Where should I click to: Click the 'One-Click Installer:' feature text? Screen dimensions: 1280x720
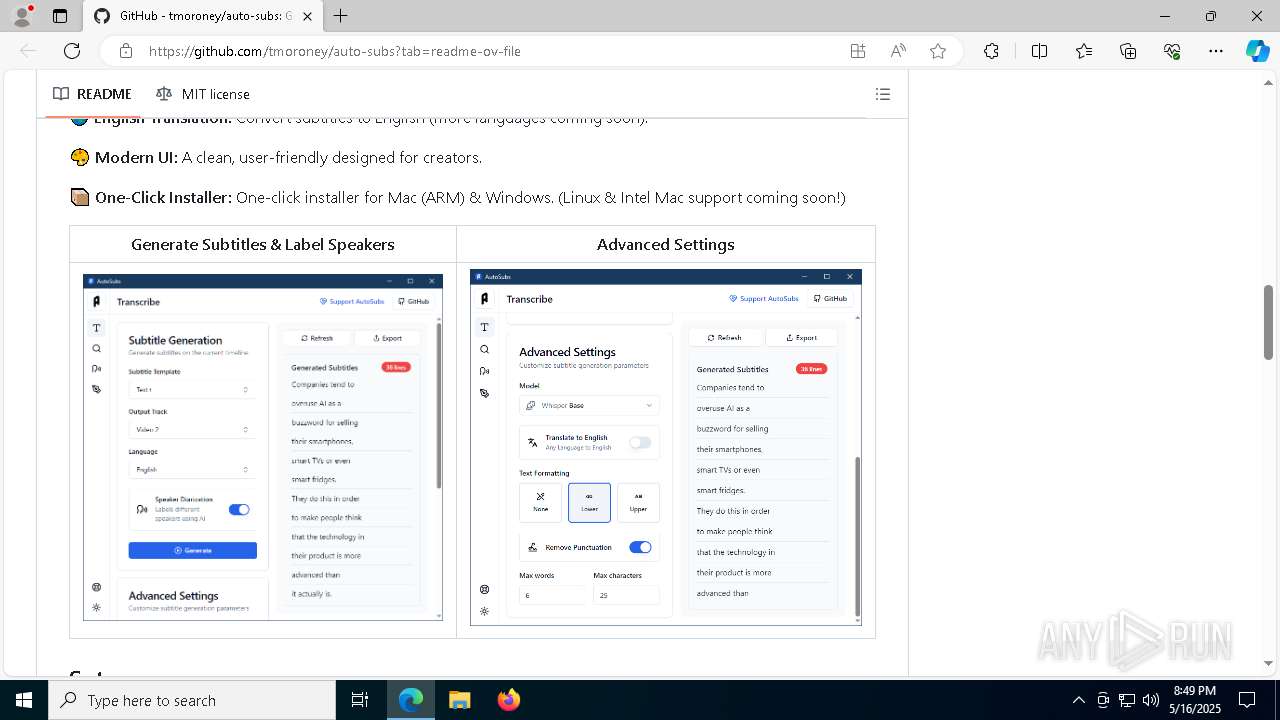coord(163,198)
